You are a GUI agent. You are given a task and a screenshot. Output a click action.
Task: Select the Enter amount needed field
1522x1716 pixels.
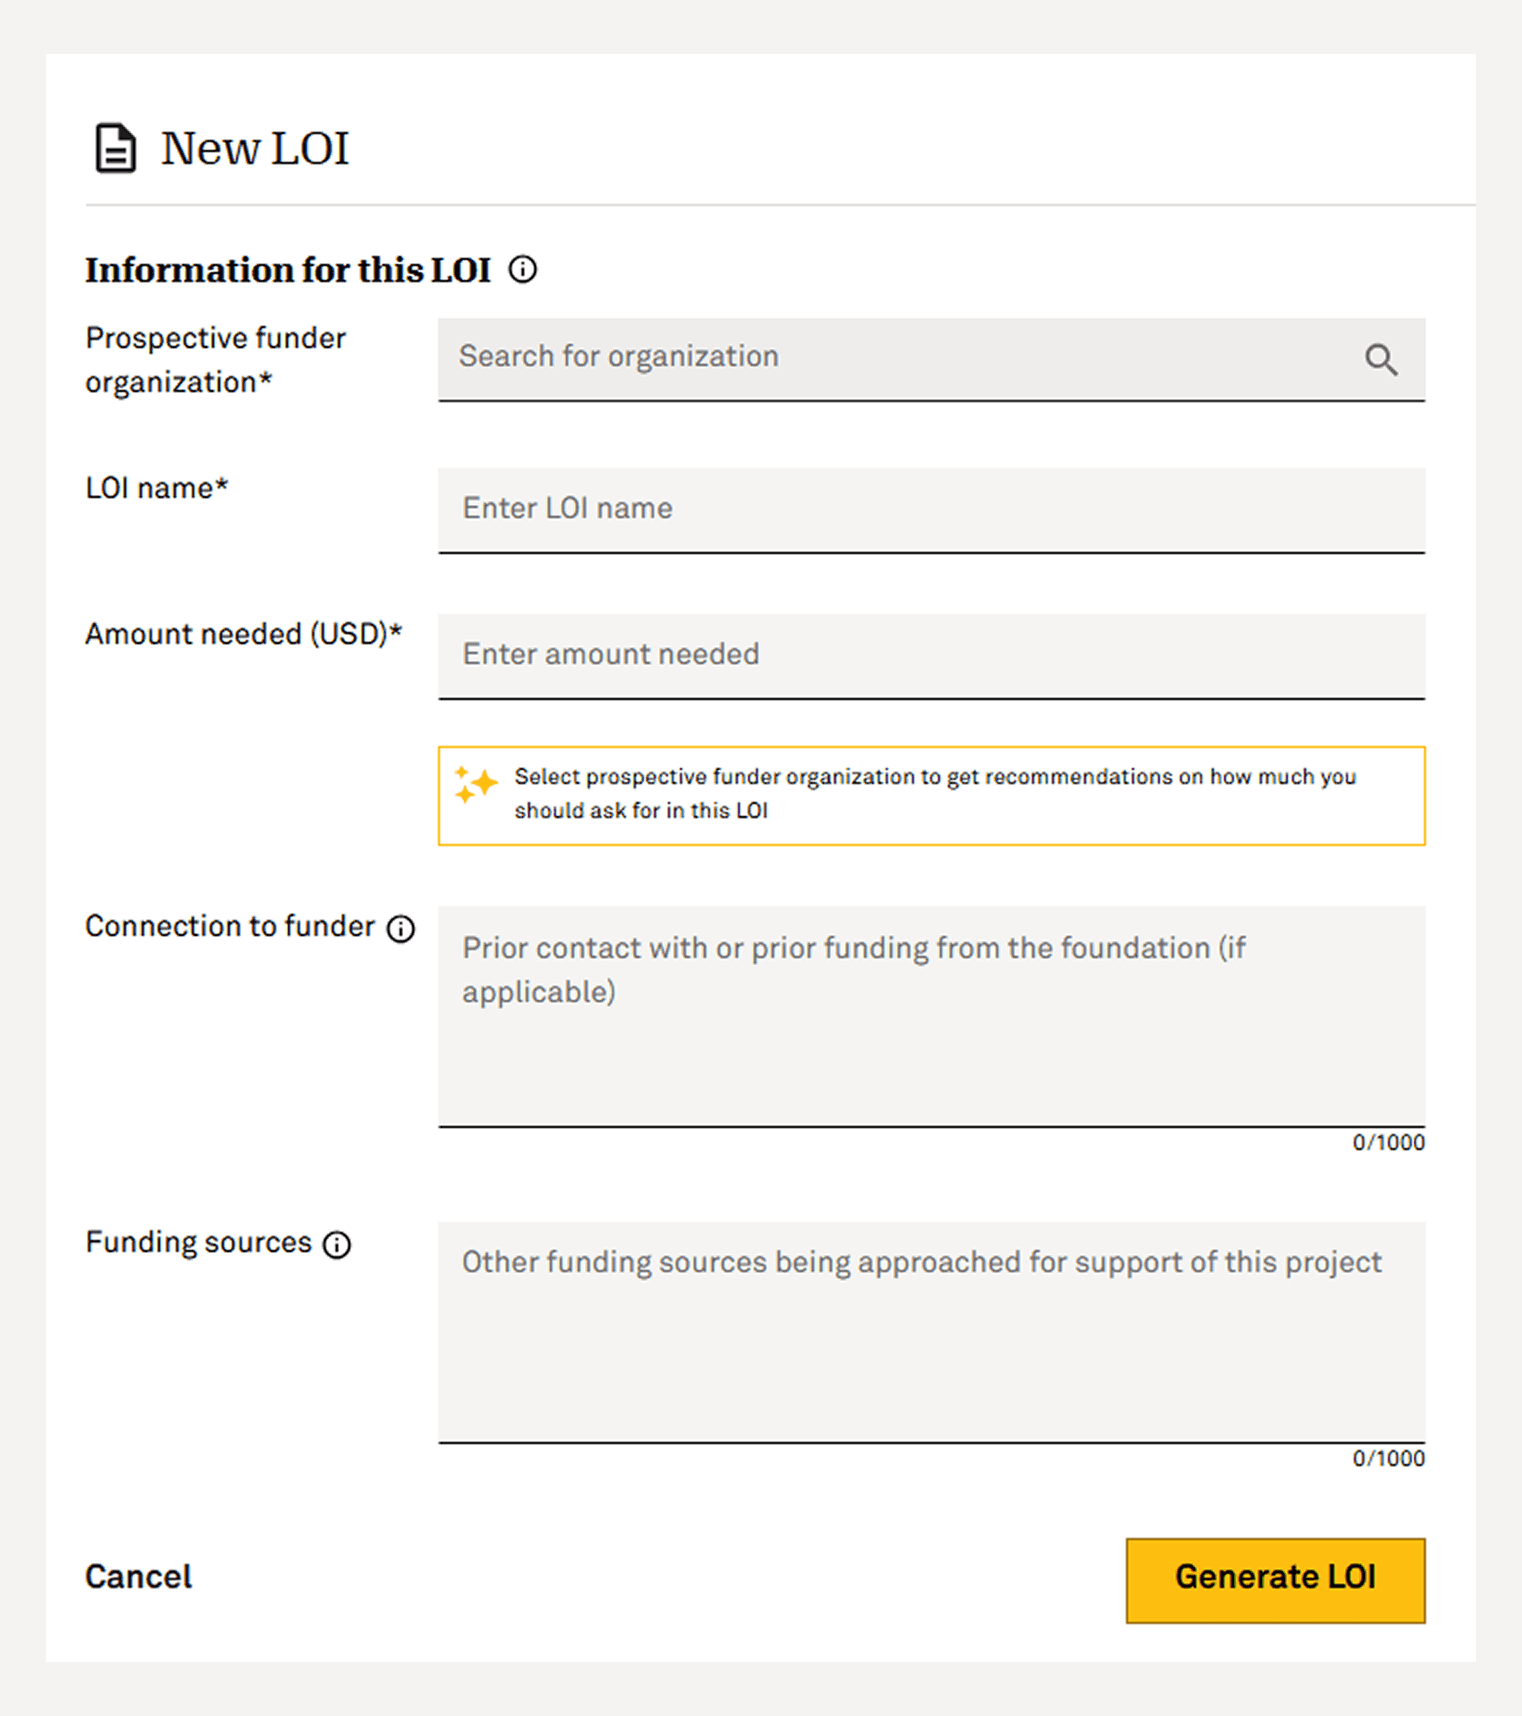click(x=930, y=655)
